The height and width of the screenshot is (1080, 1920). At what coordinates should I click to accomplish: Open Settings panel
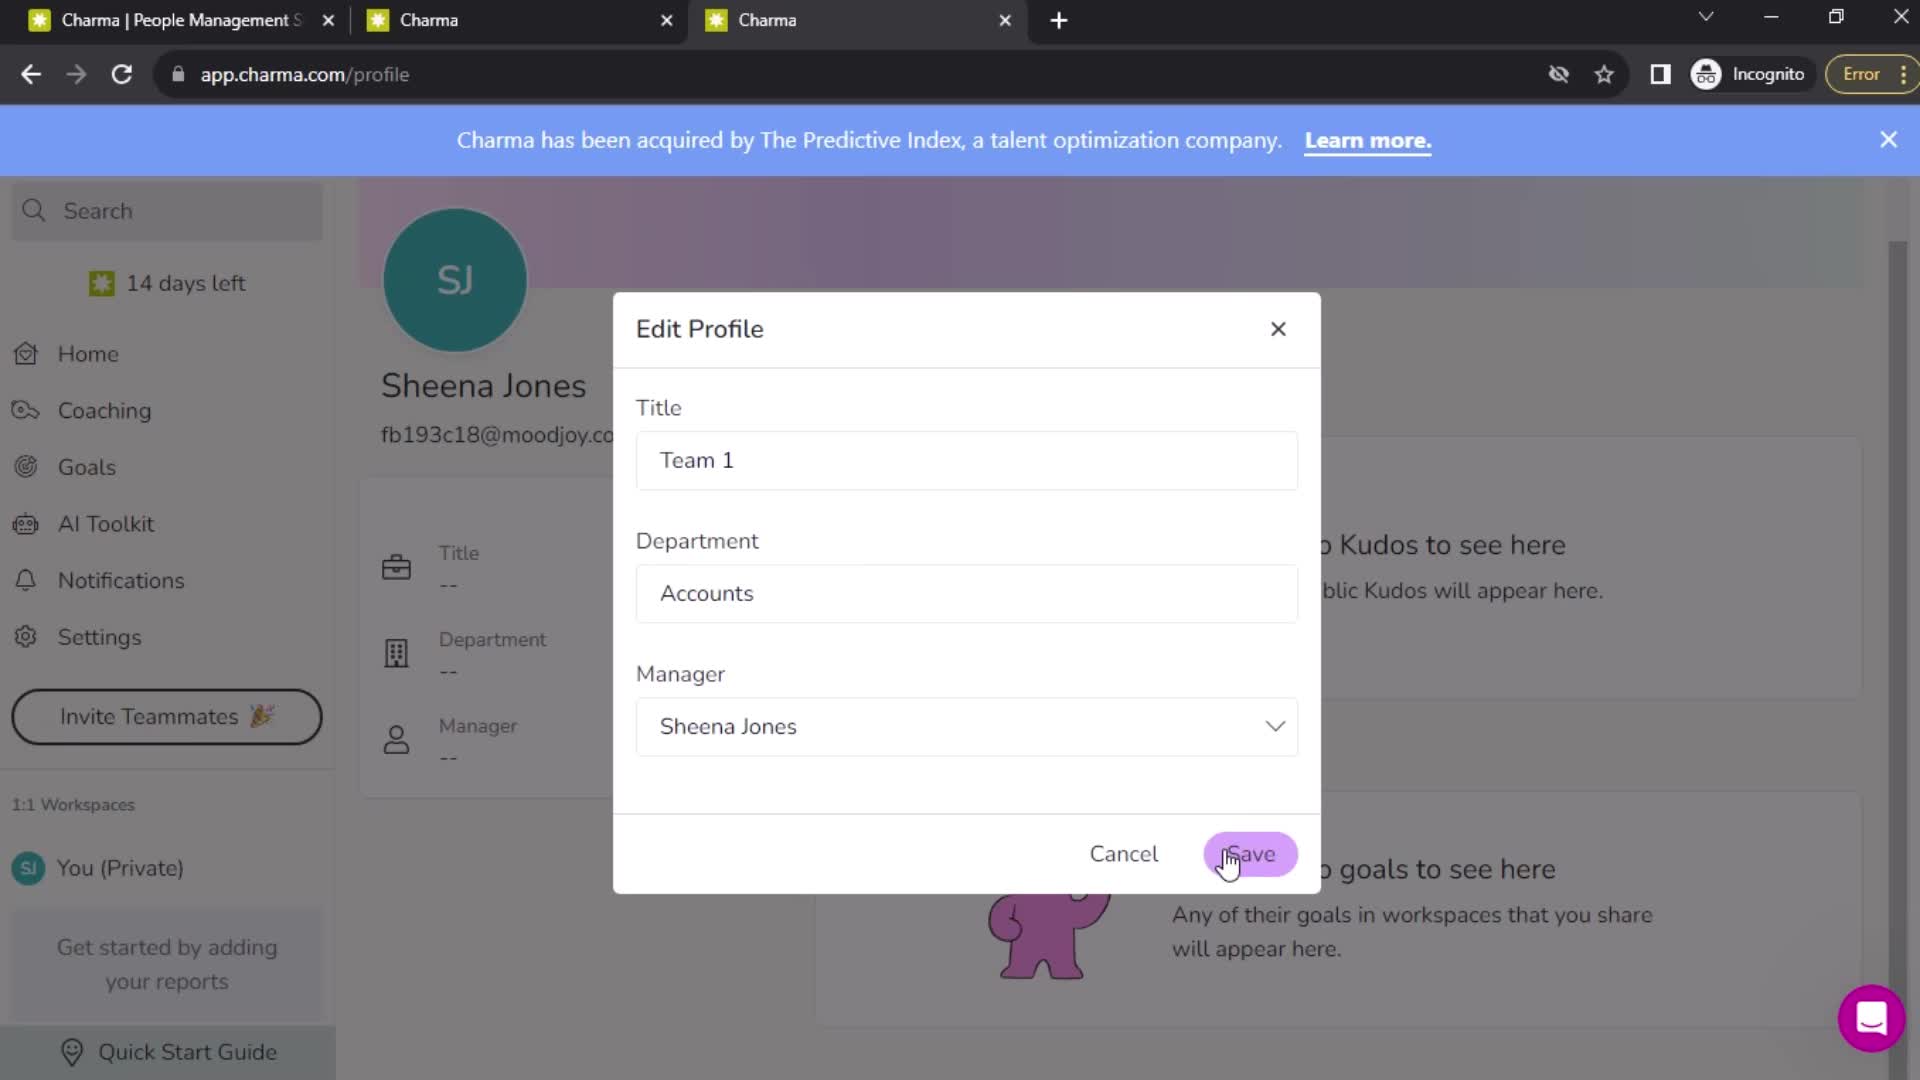[x=99, y=637]
